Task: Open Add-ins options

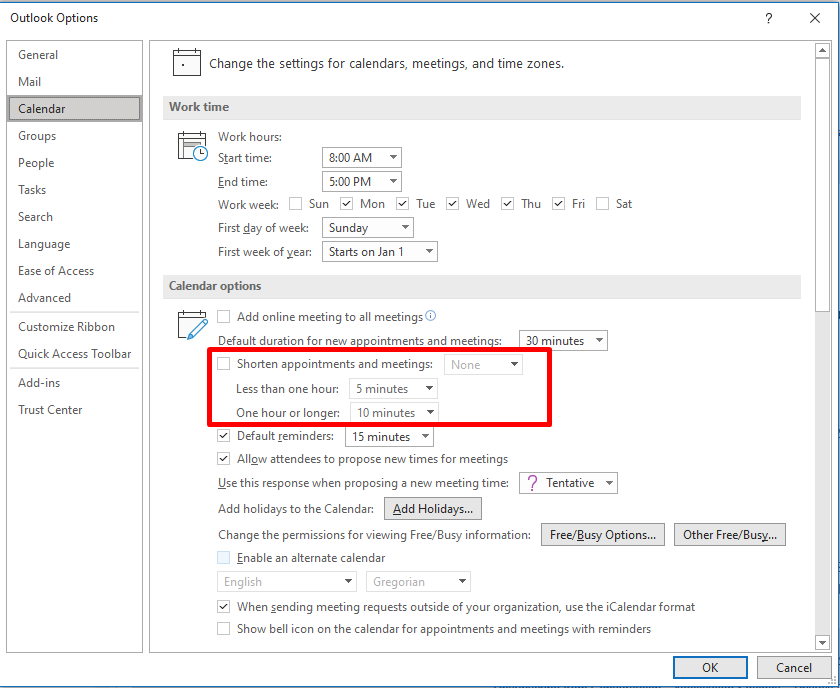Action: pyautogui.click(x=74, y=383)
